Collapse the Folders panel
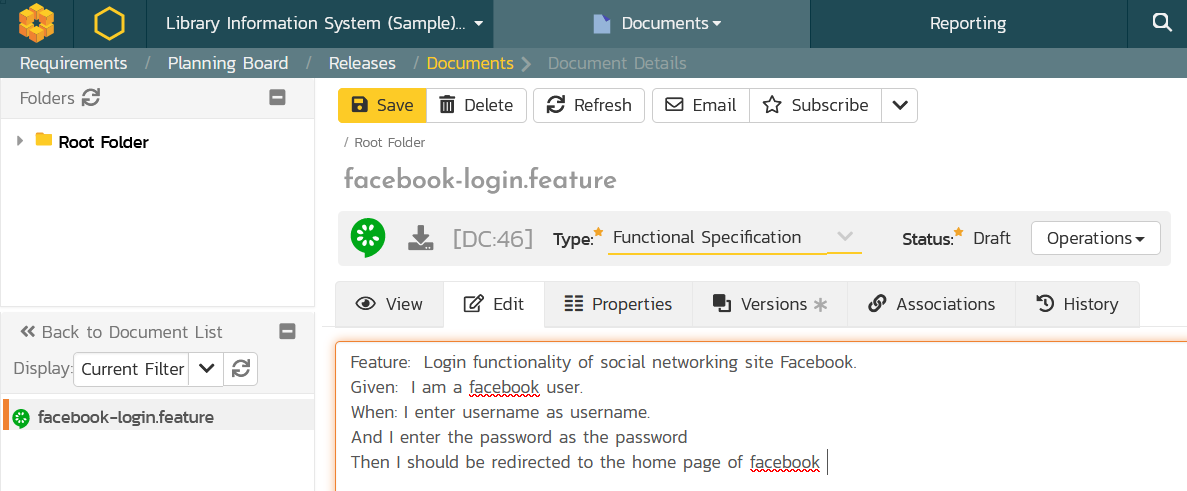 tap(278, 98)
